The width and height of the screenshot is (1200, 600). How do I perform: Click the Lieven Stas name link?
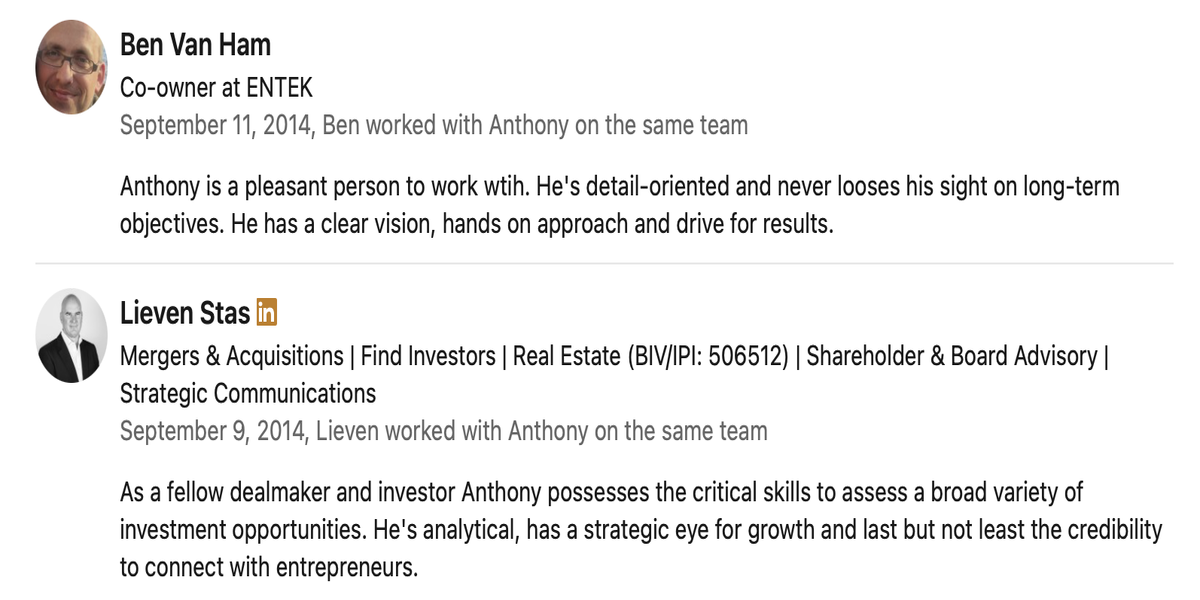click(184, 313)
